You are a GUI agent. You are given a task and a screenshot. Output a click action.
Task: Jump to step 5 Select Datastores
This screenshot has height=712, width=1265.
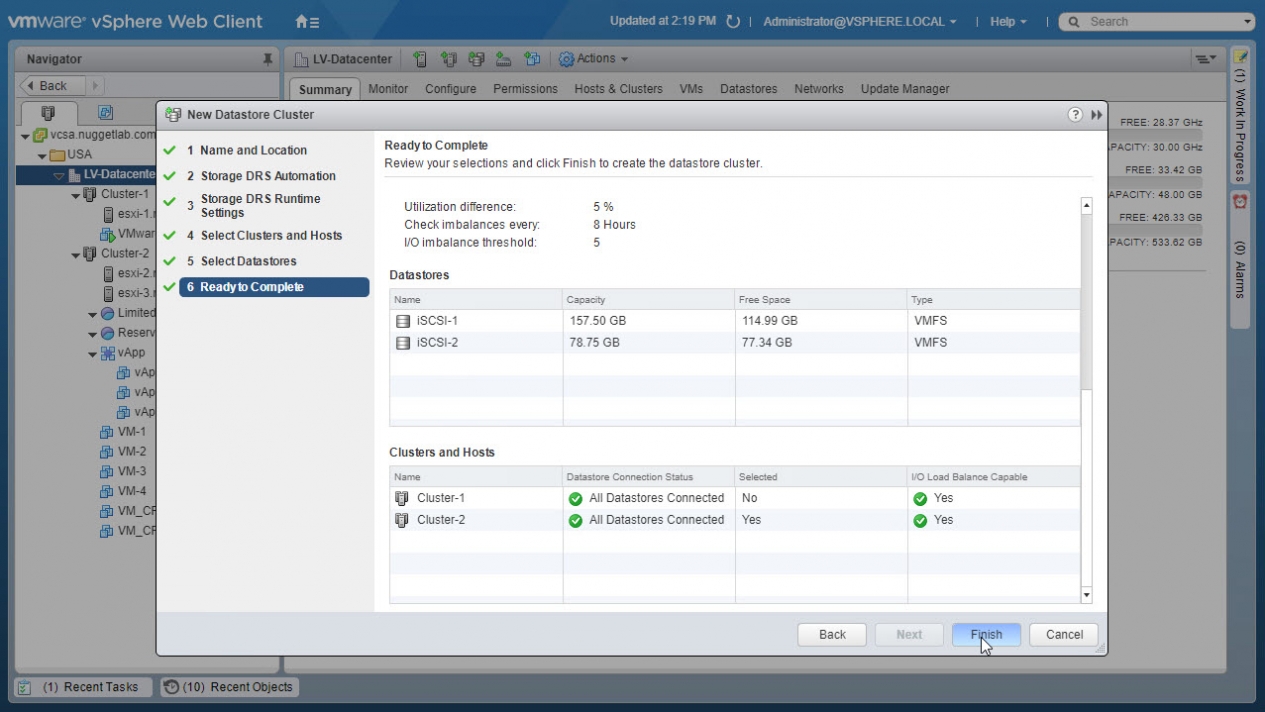pos(248,261)
